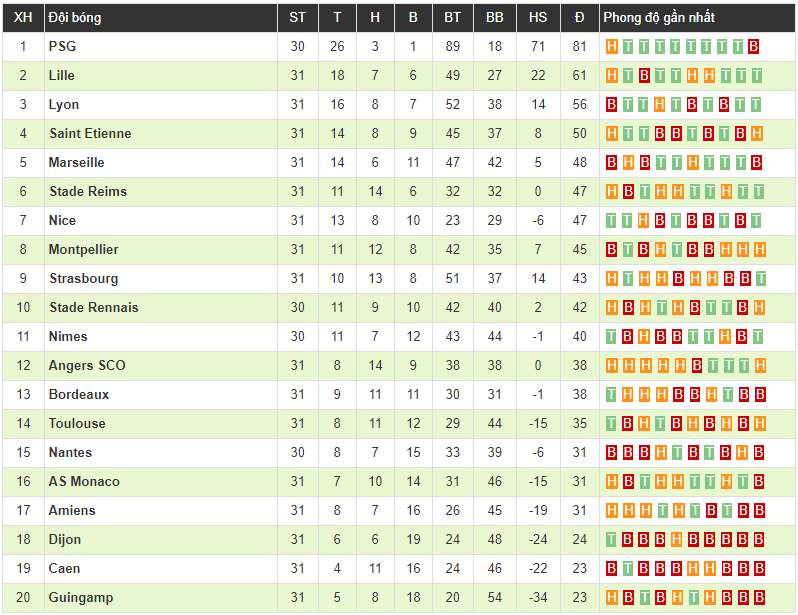Click the 'HS' column header
Screen dimensions: 798x615
[538, 17]
